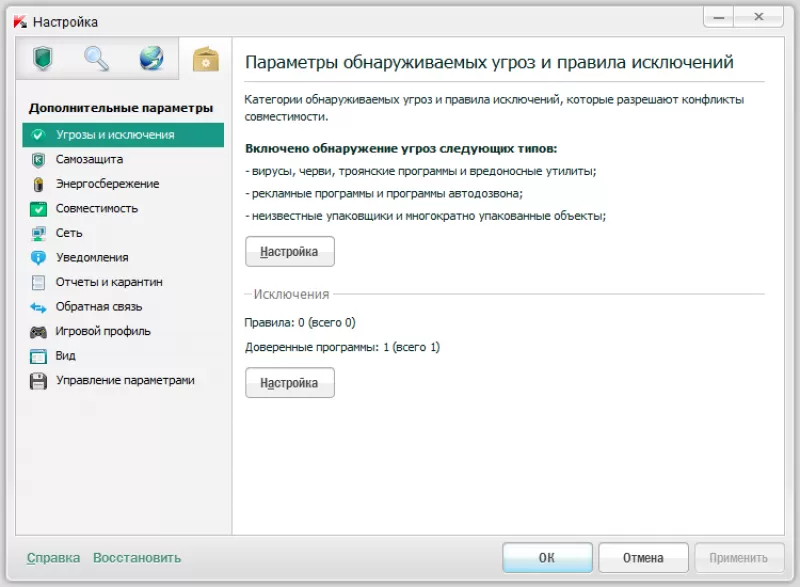This screenshot has height=587, width=800.
Task: Click the Восстановить link
Action: pyautogui.click(x=137, y=558)
